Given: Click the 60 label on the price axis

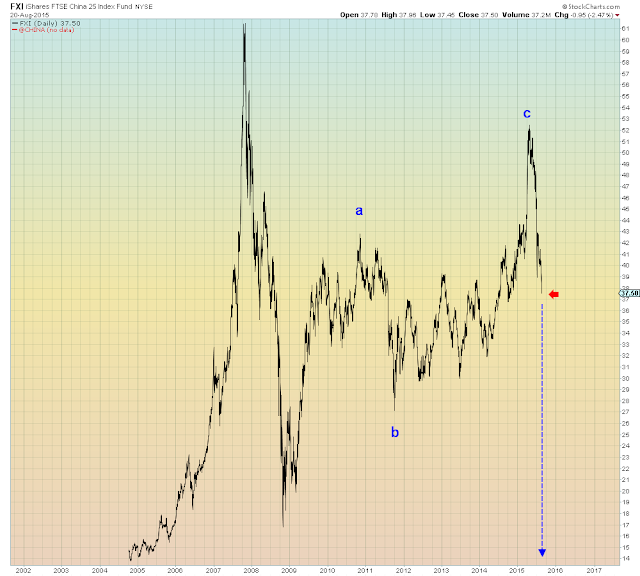Looking at the screenshot, I should [x=625, y=40].
